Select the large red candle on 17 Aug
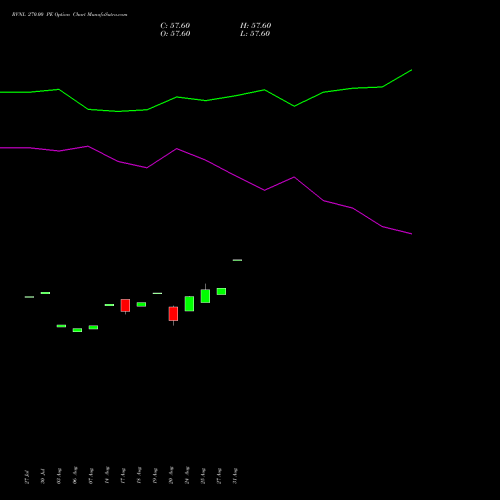This screenshot has height=500, width=500. pyautogui.click(x=125, y=306)
